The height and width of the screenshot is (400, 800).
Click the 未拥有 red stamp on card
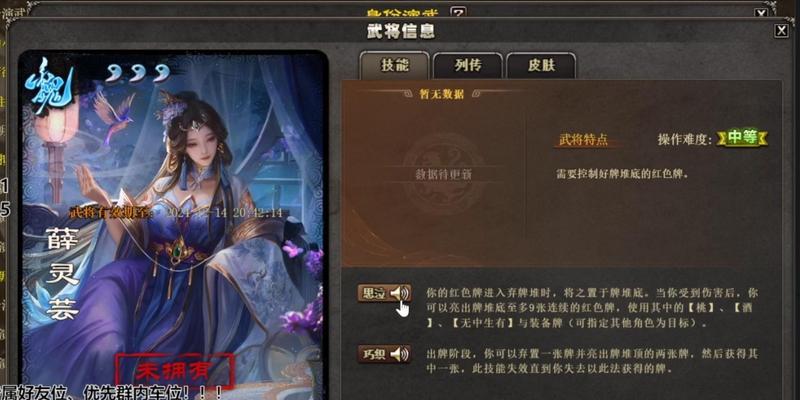pyautogui.click(x=174, y=371)
